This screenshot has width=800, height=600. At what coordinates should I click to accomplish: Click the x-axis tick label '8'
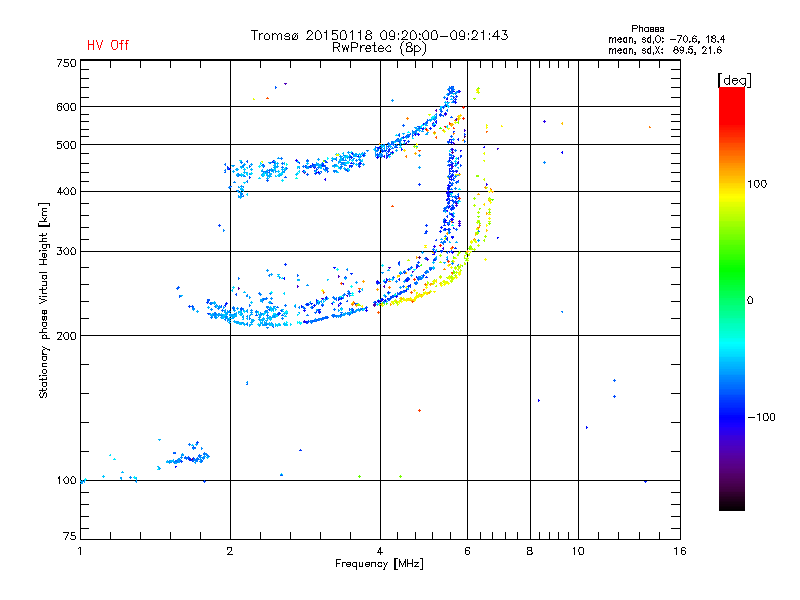530,551
